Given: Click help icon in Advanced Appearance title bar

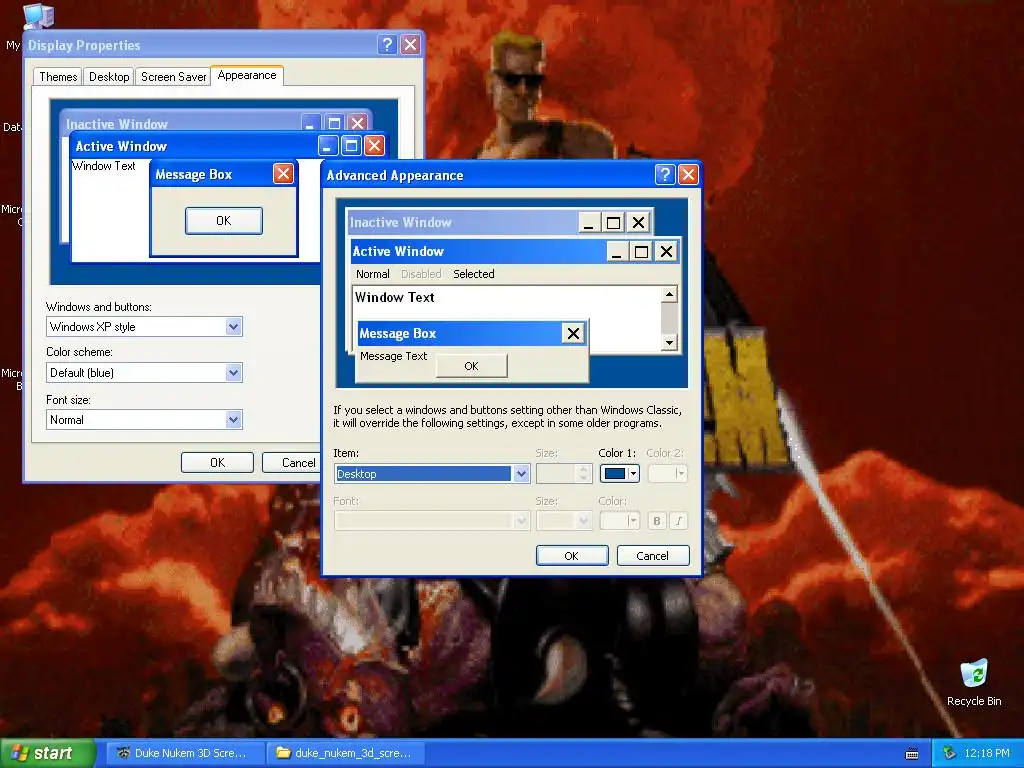Looking at the screenshot, I should point(664,174).
